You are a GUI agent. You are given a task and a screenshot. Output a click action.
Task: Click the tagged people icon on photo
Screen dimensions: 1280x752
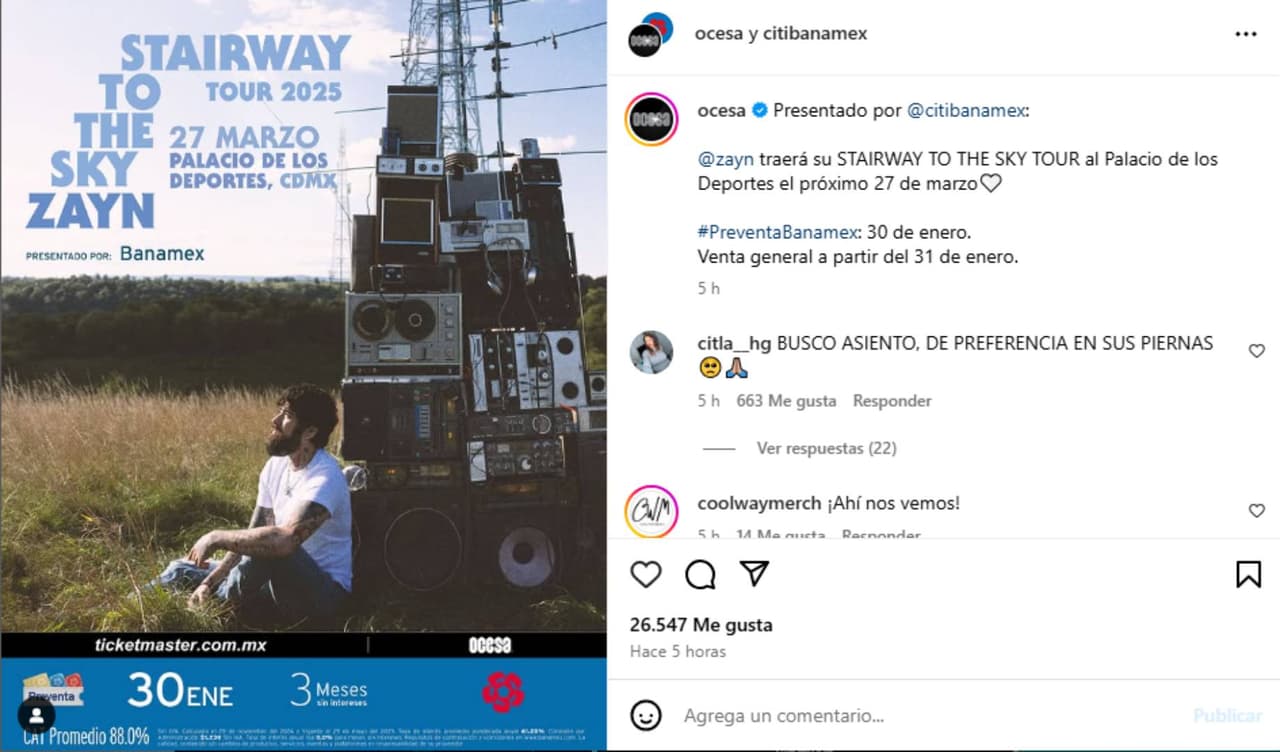[x=37, y=715]
